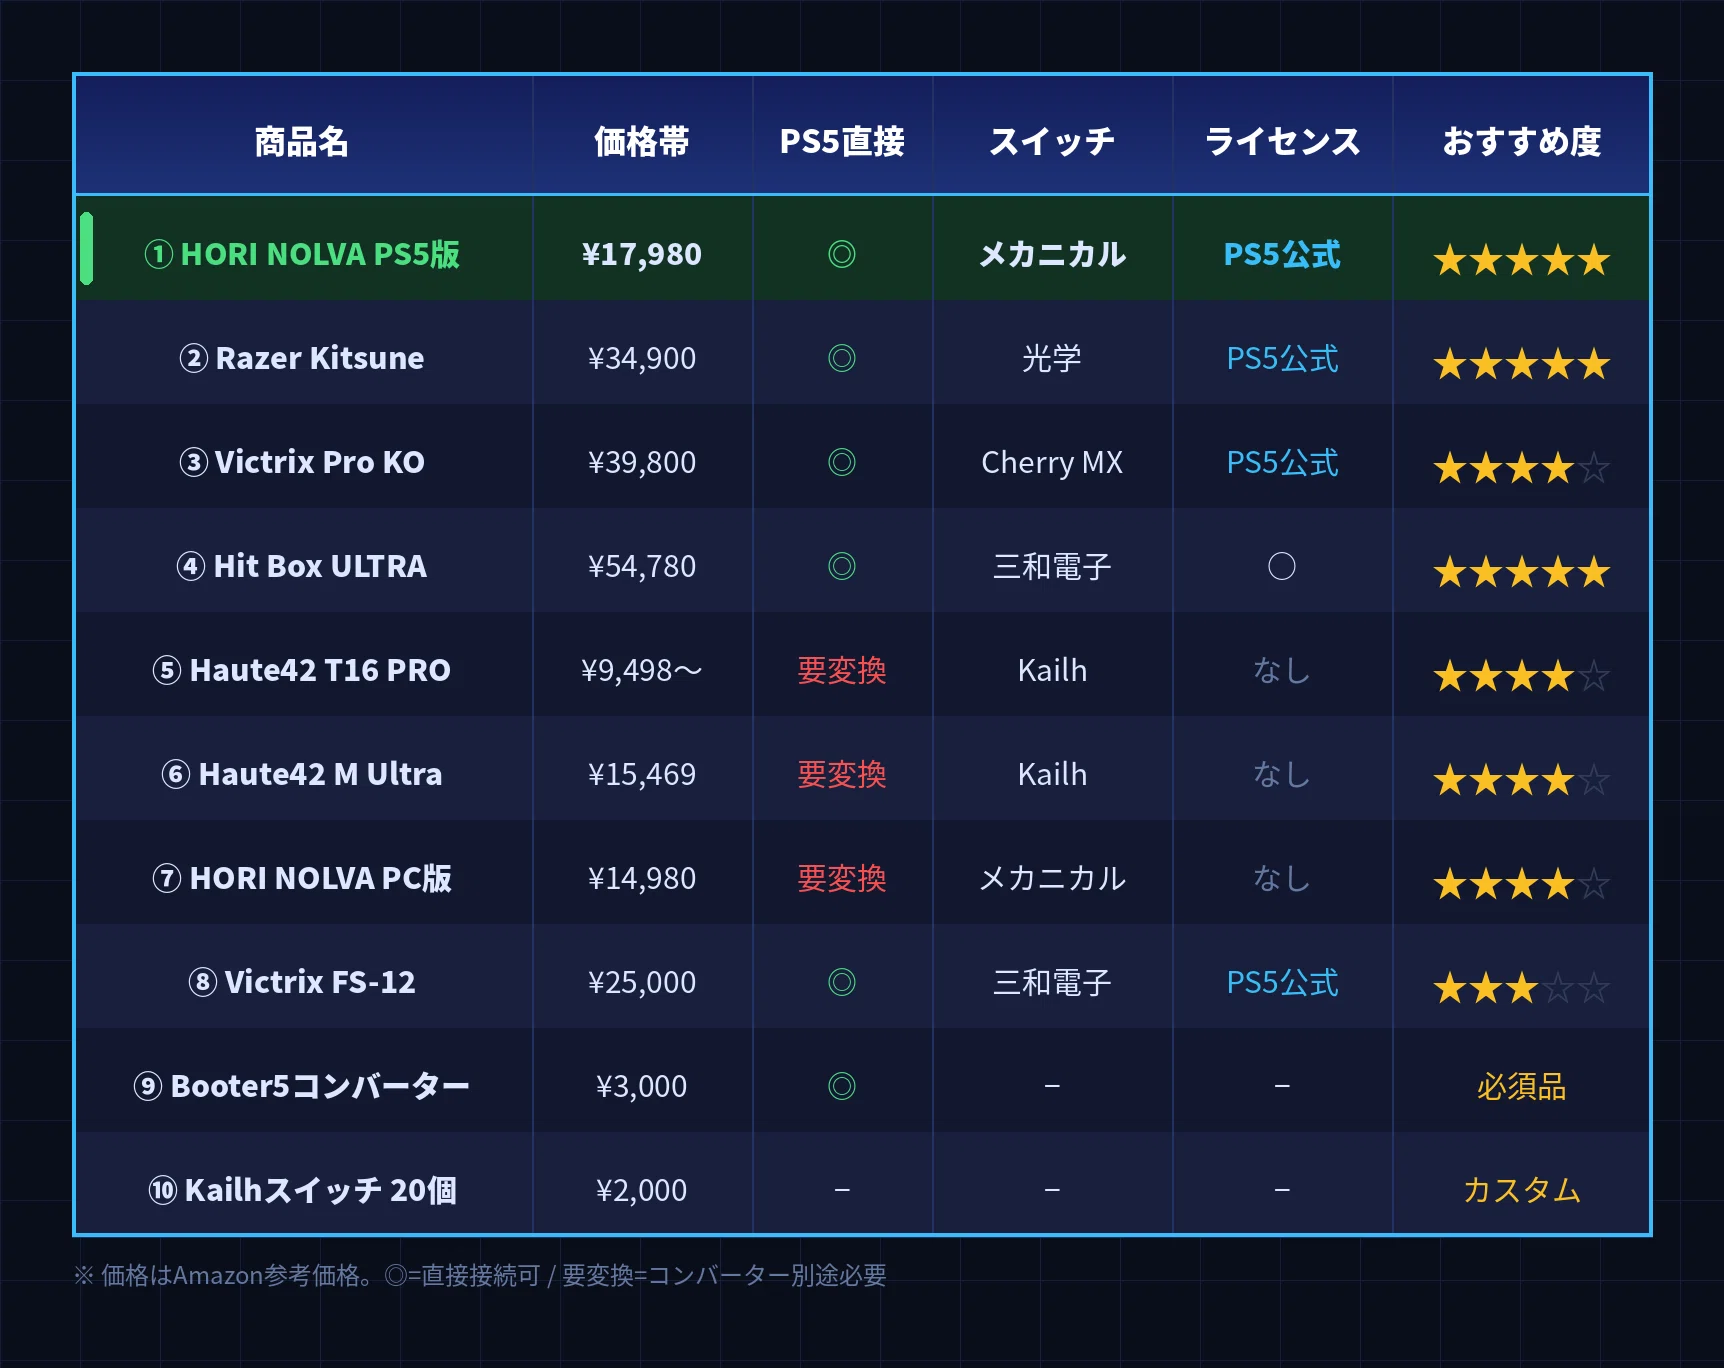Image resolution: width=1724 pixels, height=1368 pixels.
Task: Select the Victrix Pro KO product name
Action: point(302,462)
